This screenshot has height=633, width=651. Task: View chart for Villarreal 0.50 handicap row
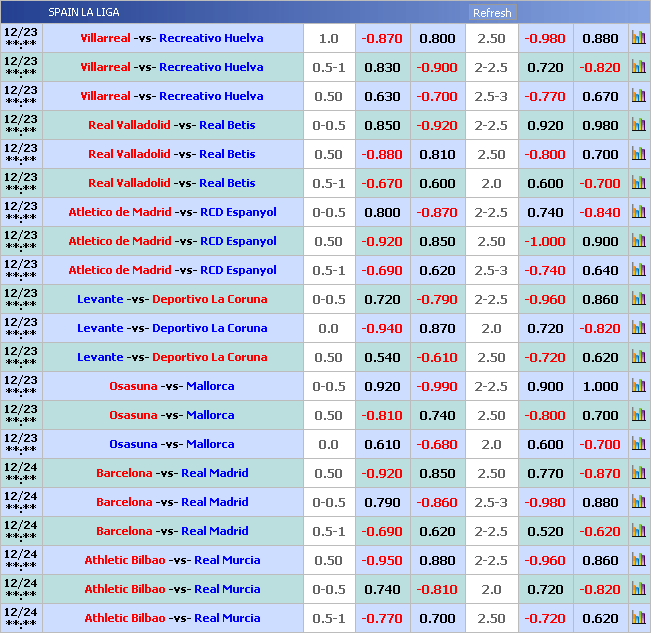[638, 96]
